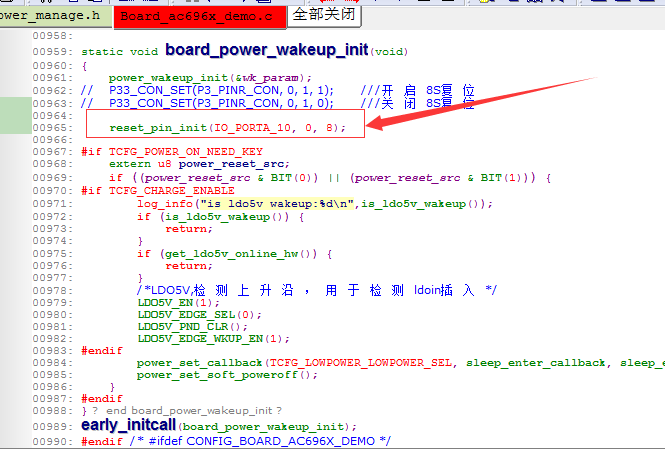Click the #endif on line 00983

coord(102,351)
